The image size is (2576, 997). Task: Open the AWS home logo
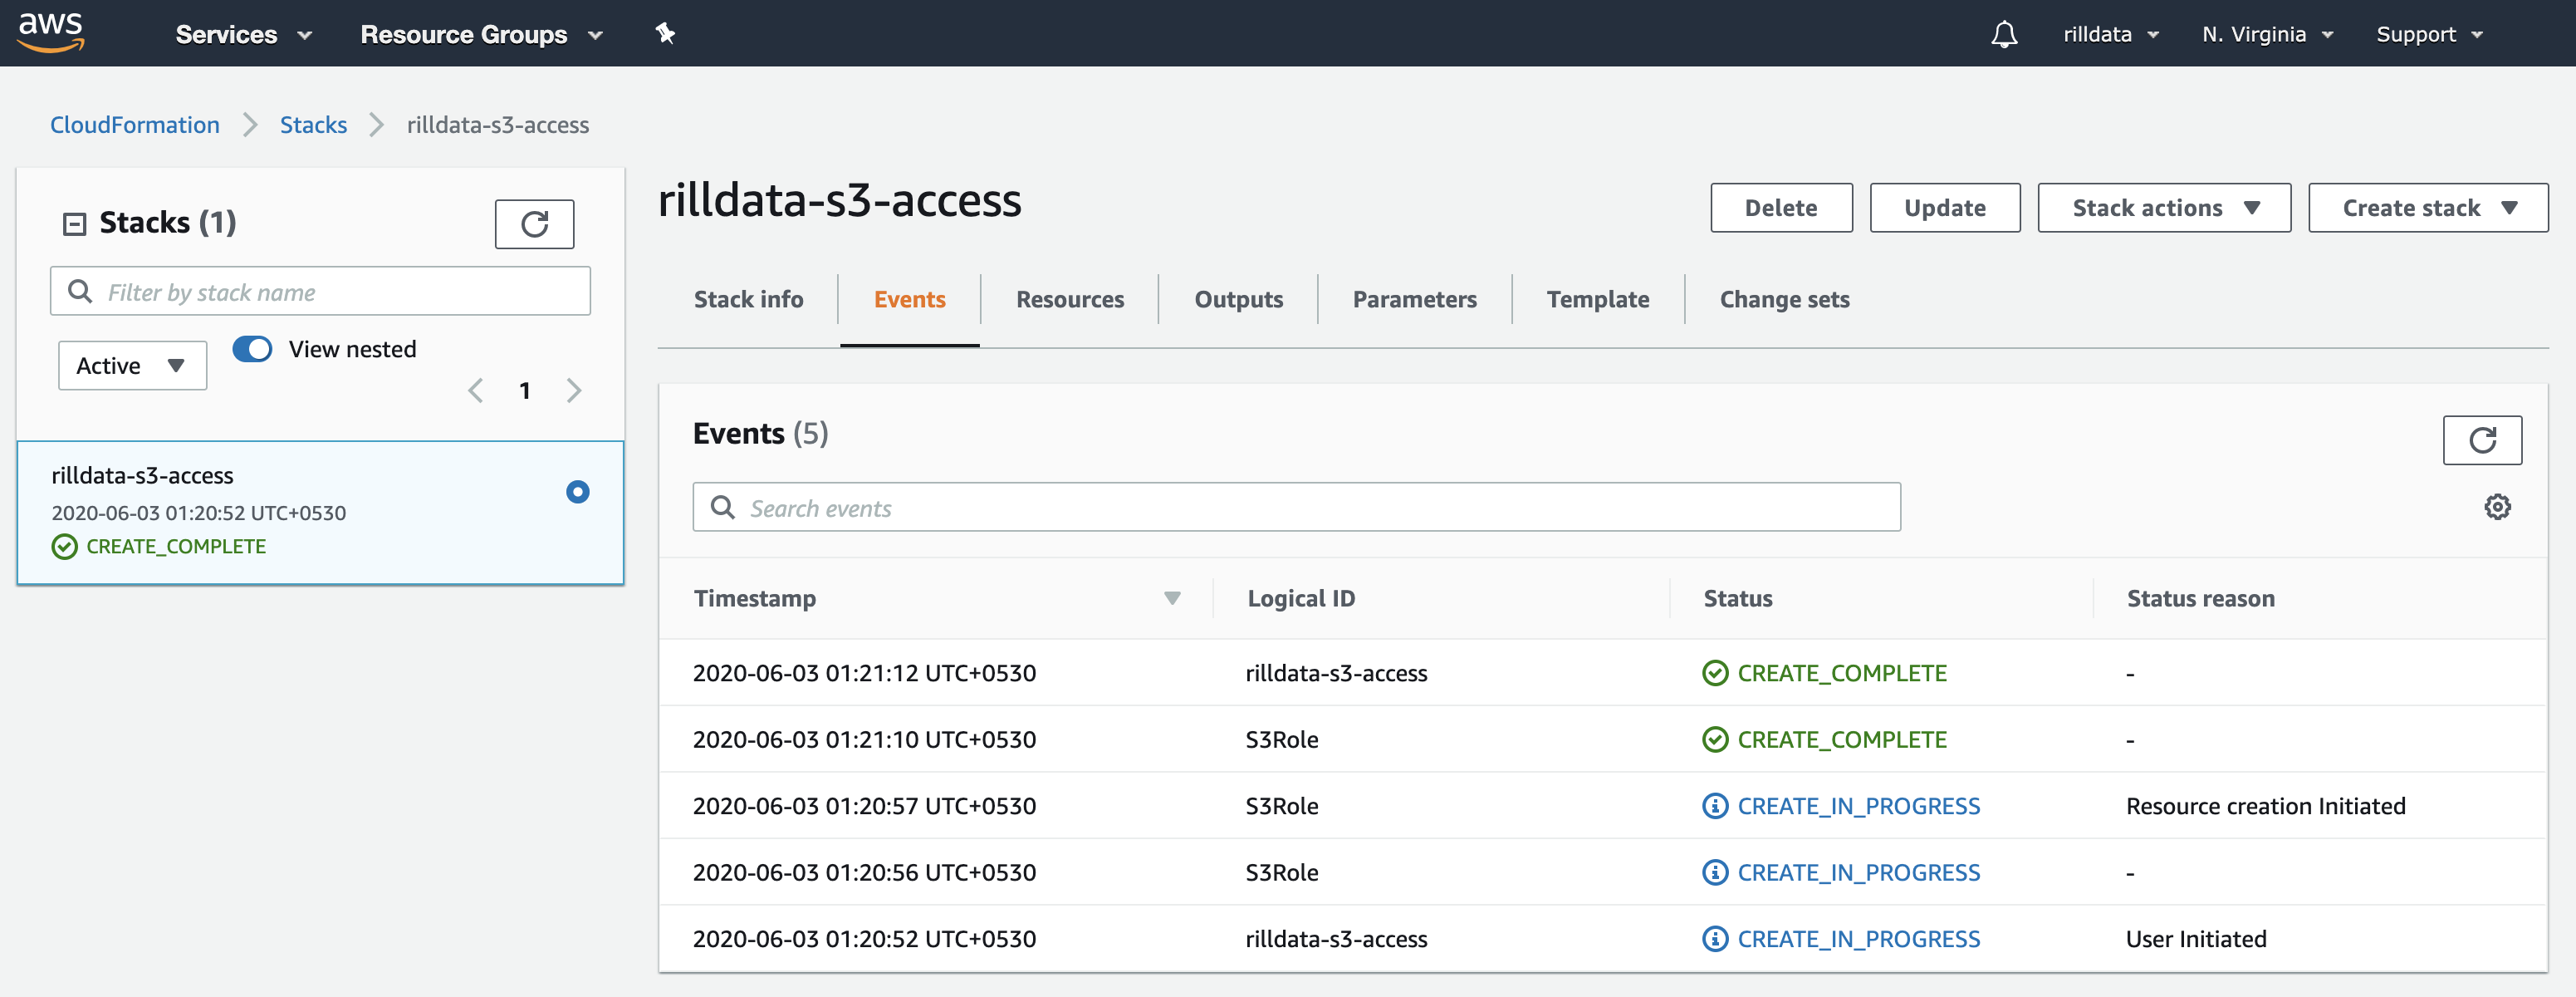(51, 32)
